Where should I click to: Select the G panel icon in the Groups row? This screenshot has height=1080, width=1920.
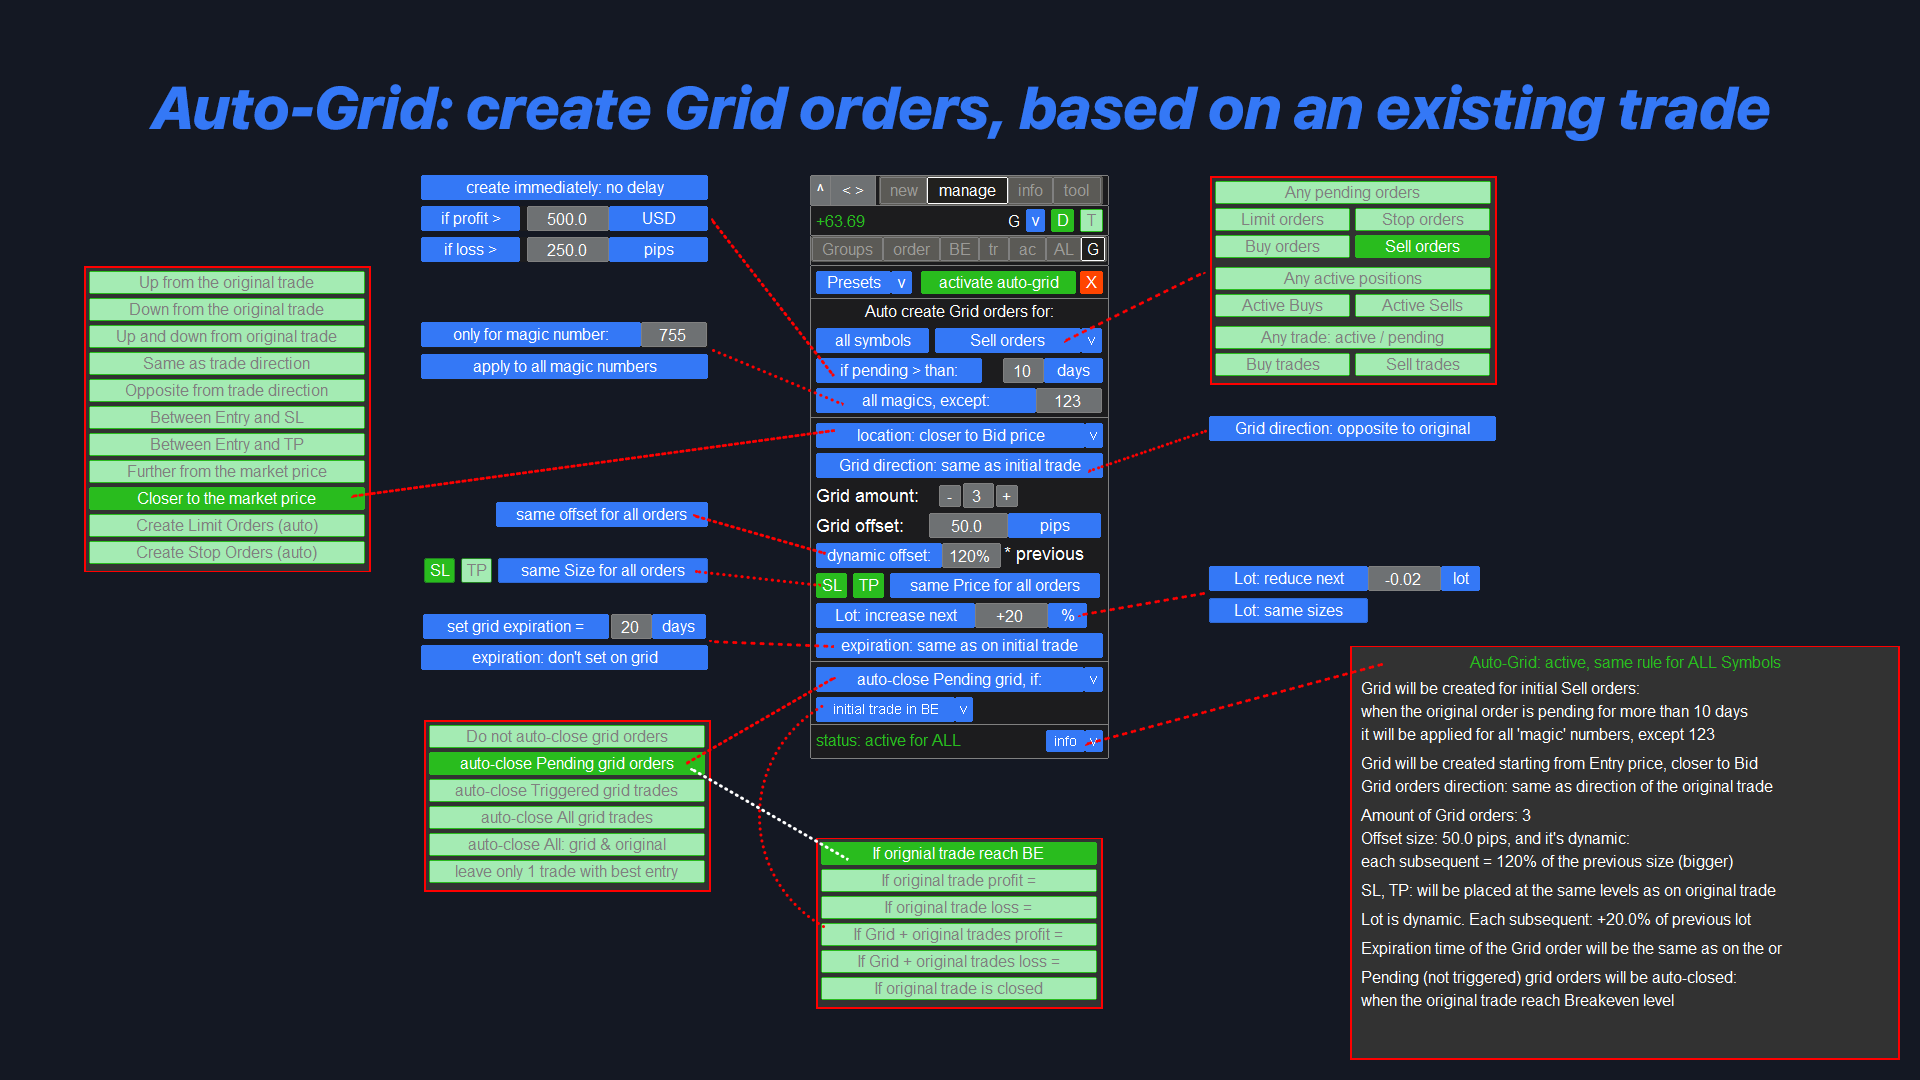point(1093,249)
